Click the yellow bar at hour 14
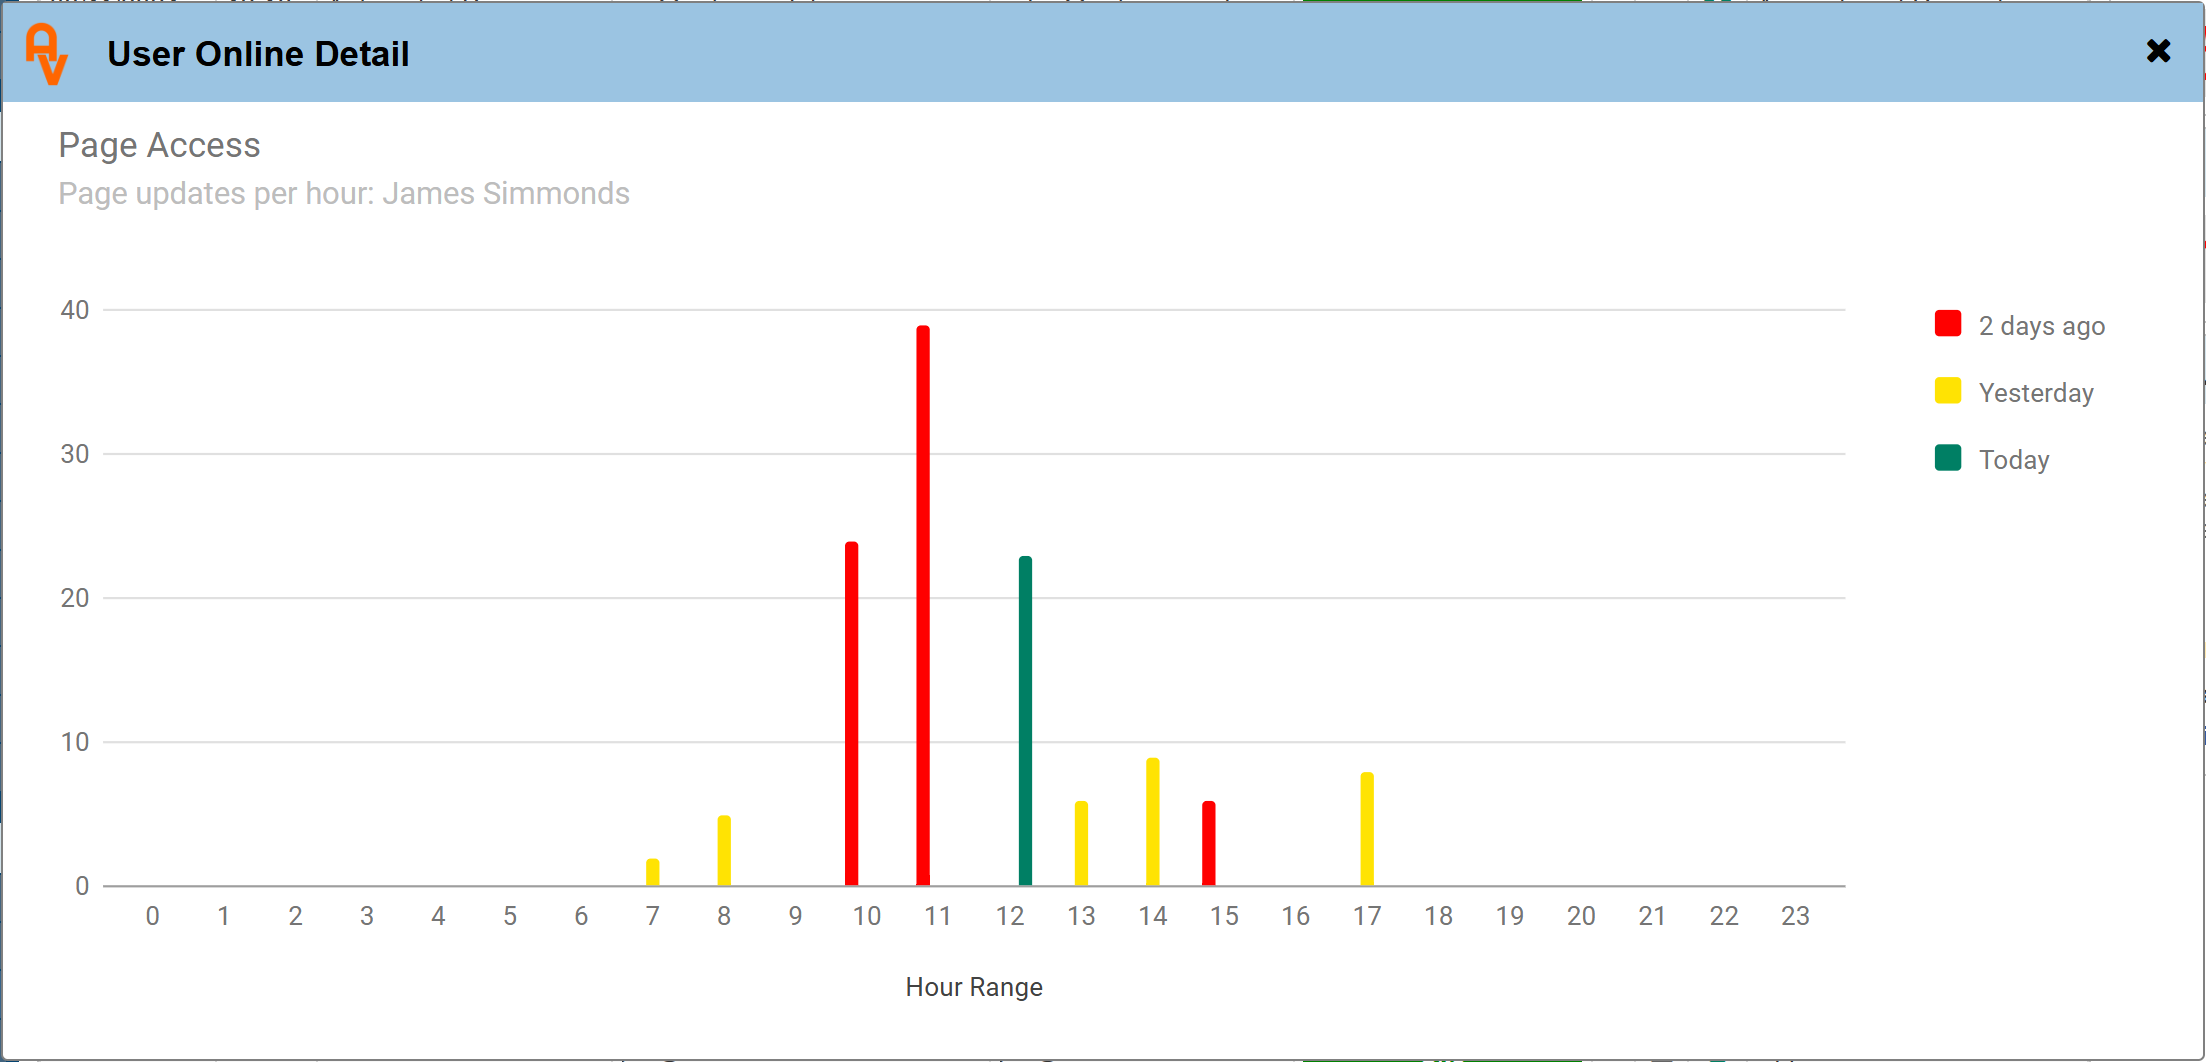This screenshot has width=2206, height=1062. point(1152,822)
